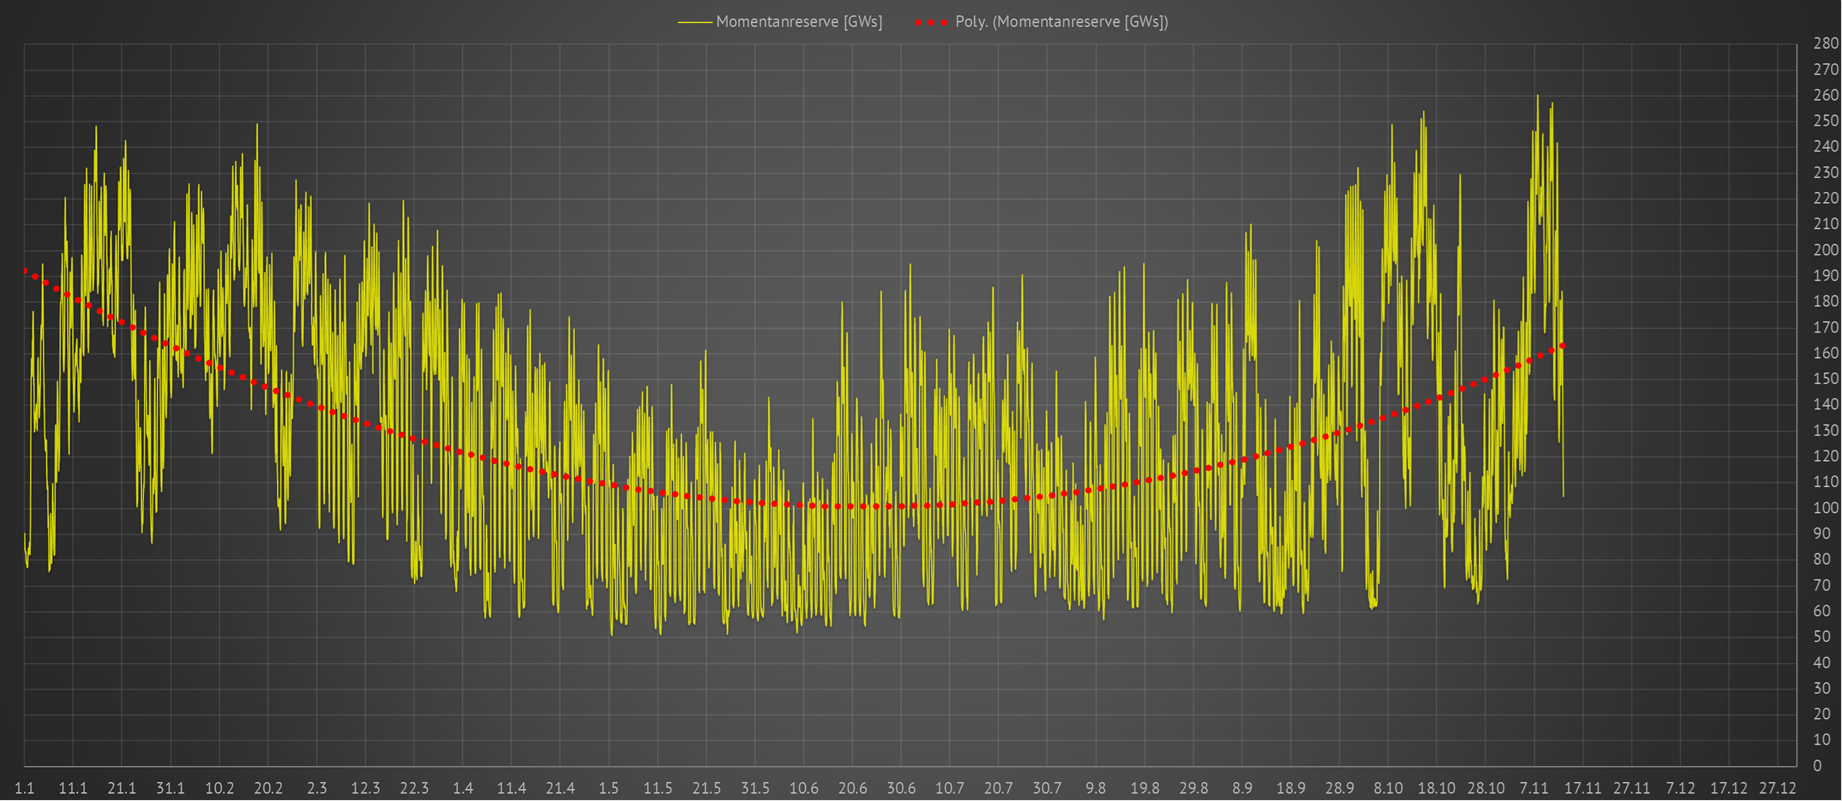This screenshot has width=1842, height=801.
Task: Select the "1.5" date label on the x-axis
Action: point(608,788)
